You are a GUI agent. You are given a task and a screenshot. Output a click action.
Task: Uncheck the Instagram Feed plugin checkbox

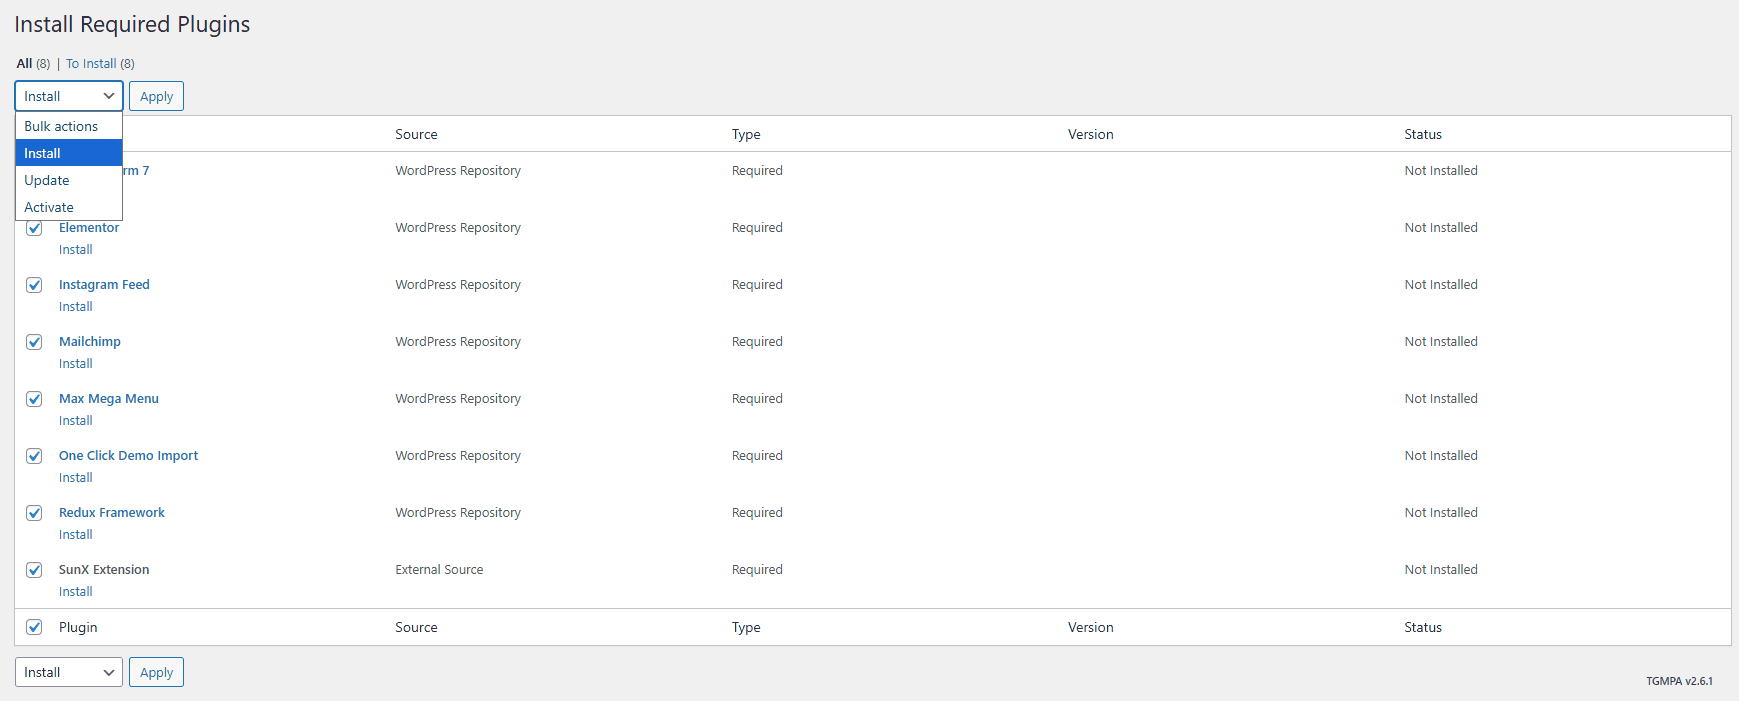pos(34,285)
